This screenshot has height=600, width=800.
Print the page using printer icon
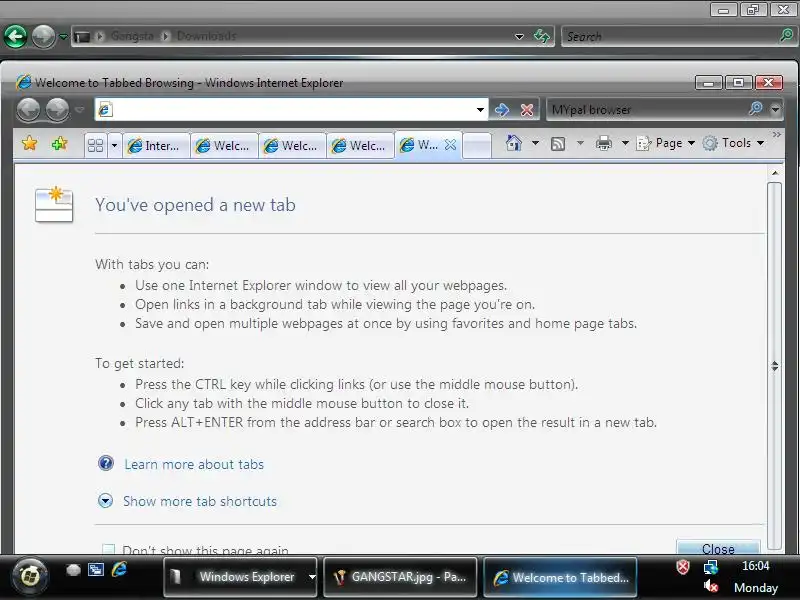(x=604, y=143)
